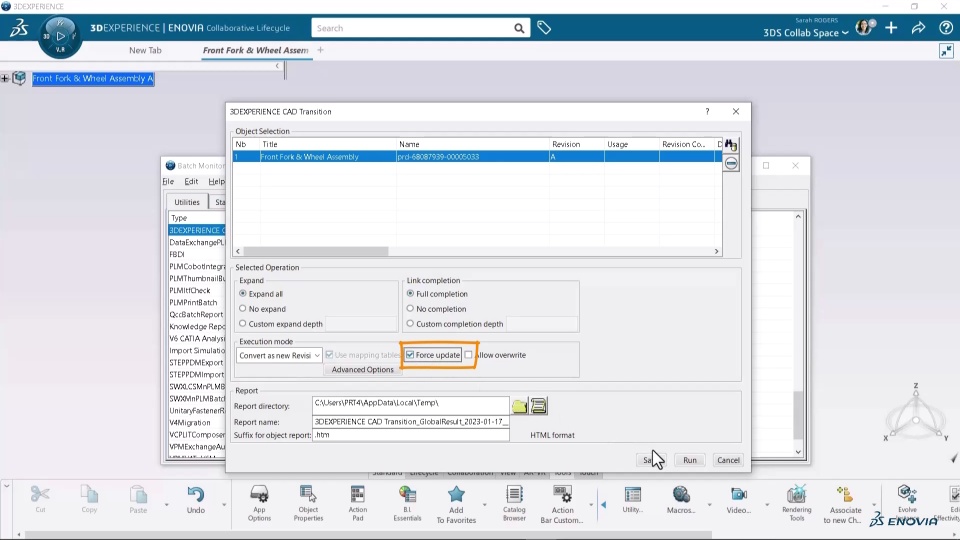Open Action Bar Customization tool
This screenshot has height=540, width=960.
coord(562,504)
